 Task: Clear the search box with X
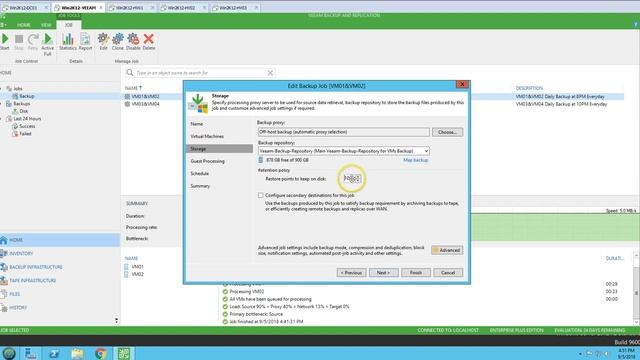[x=270, y=73]
